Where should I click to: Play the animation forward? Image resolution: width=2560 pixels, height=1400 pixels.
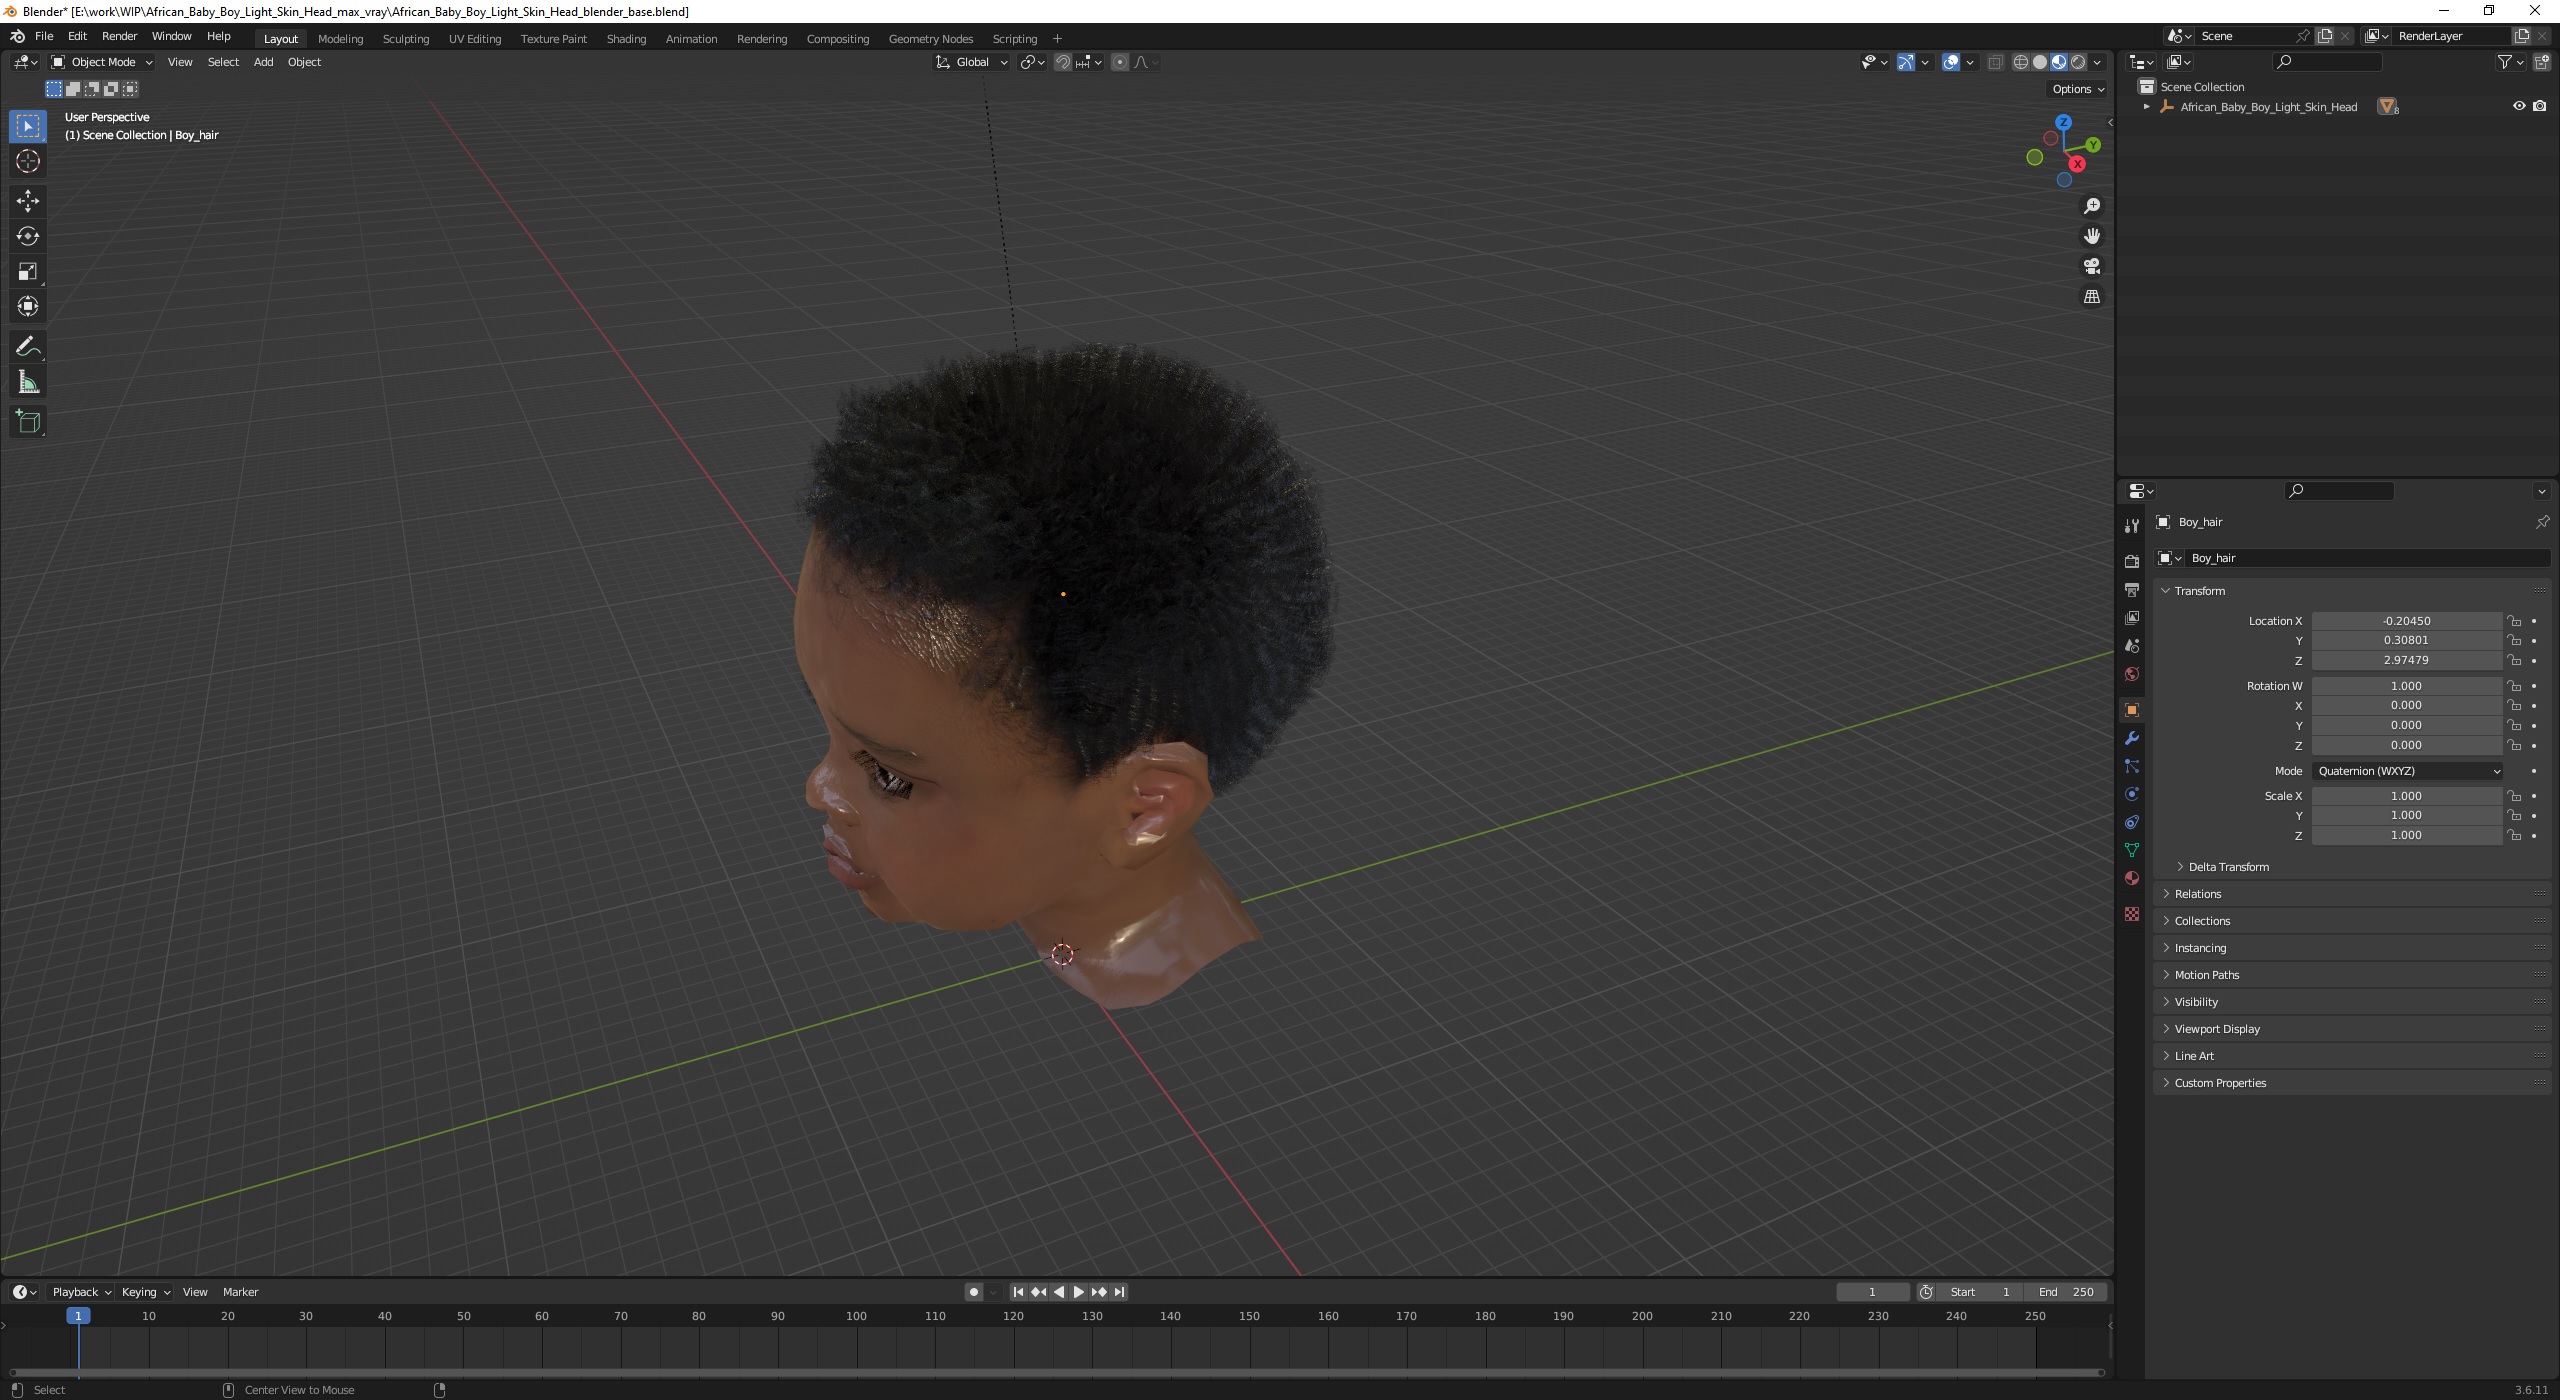coord(1078,1292)
